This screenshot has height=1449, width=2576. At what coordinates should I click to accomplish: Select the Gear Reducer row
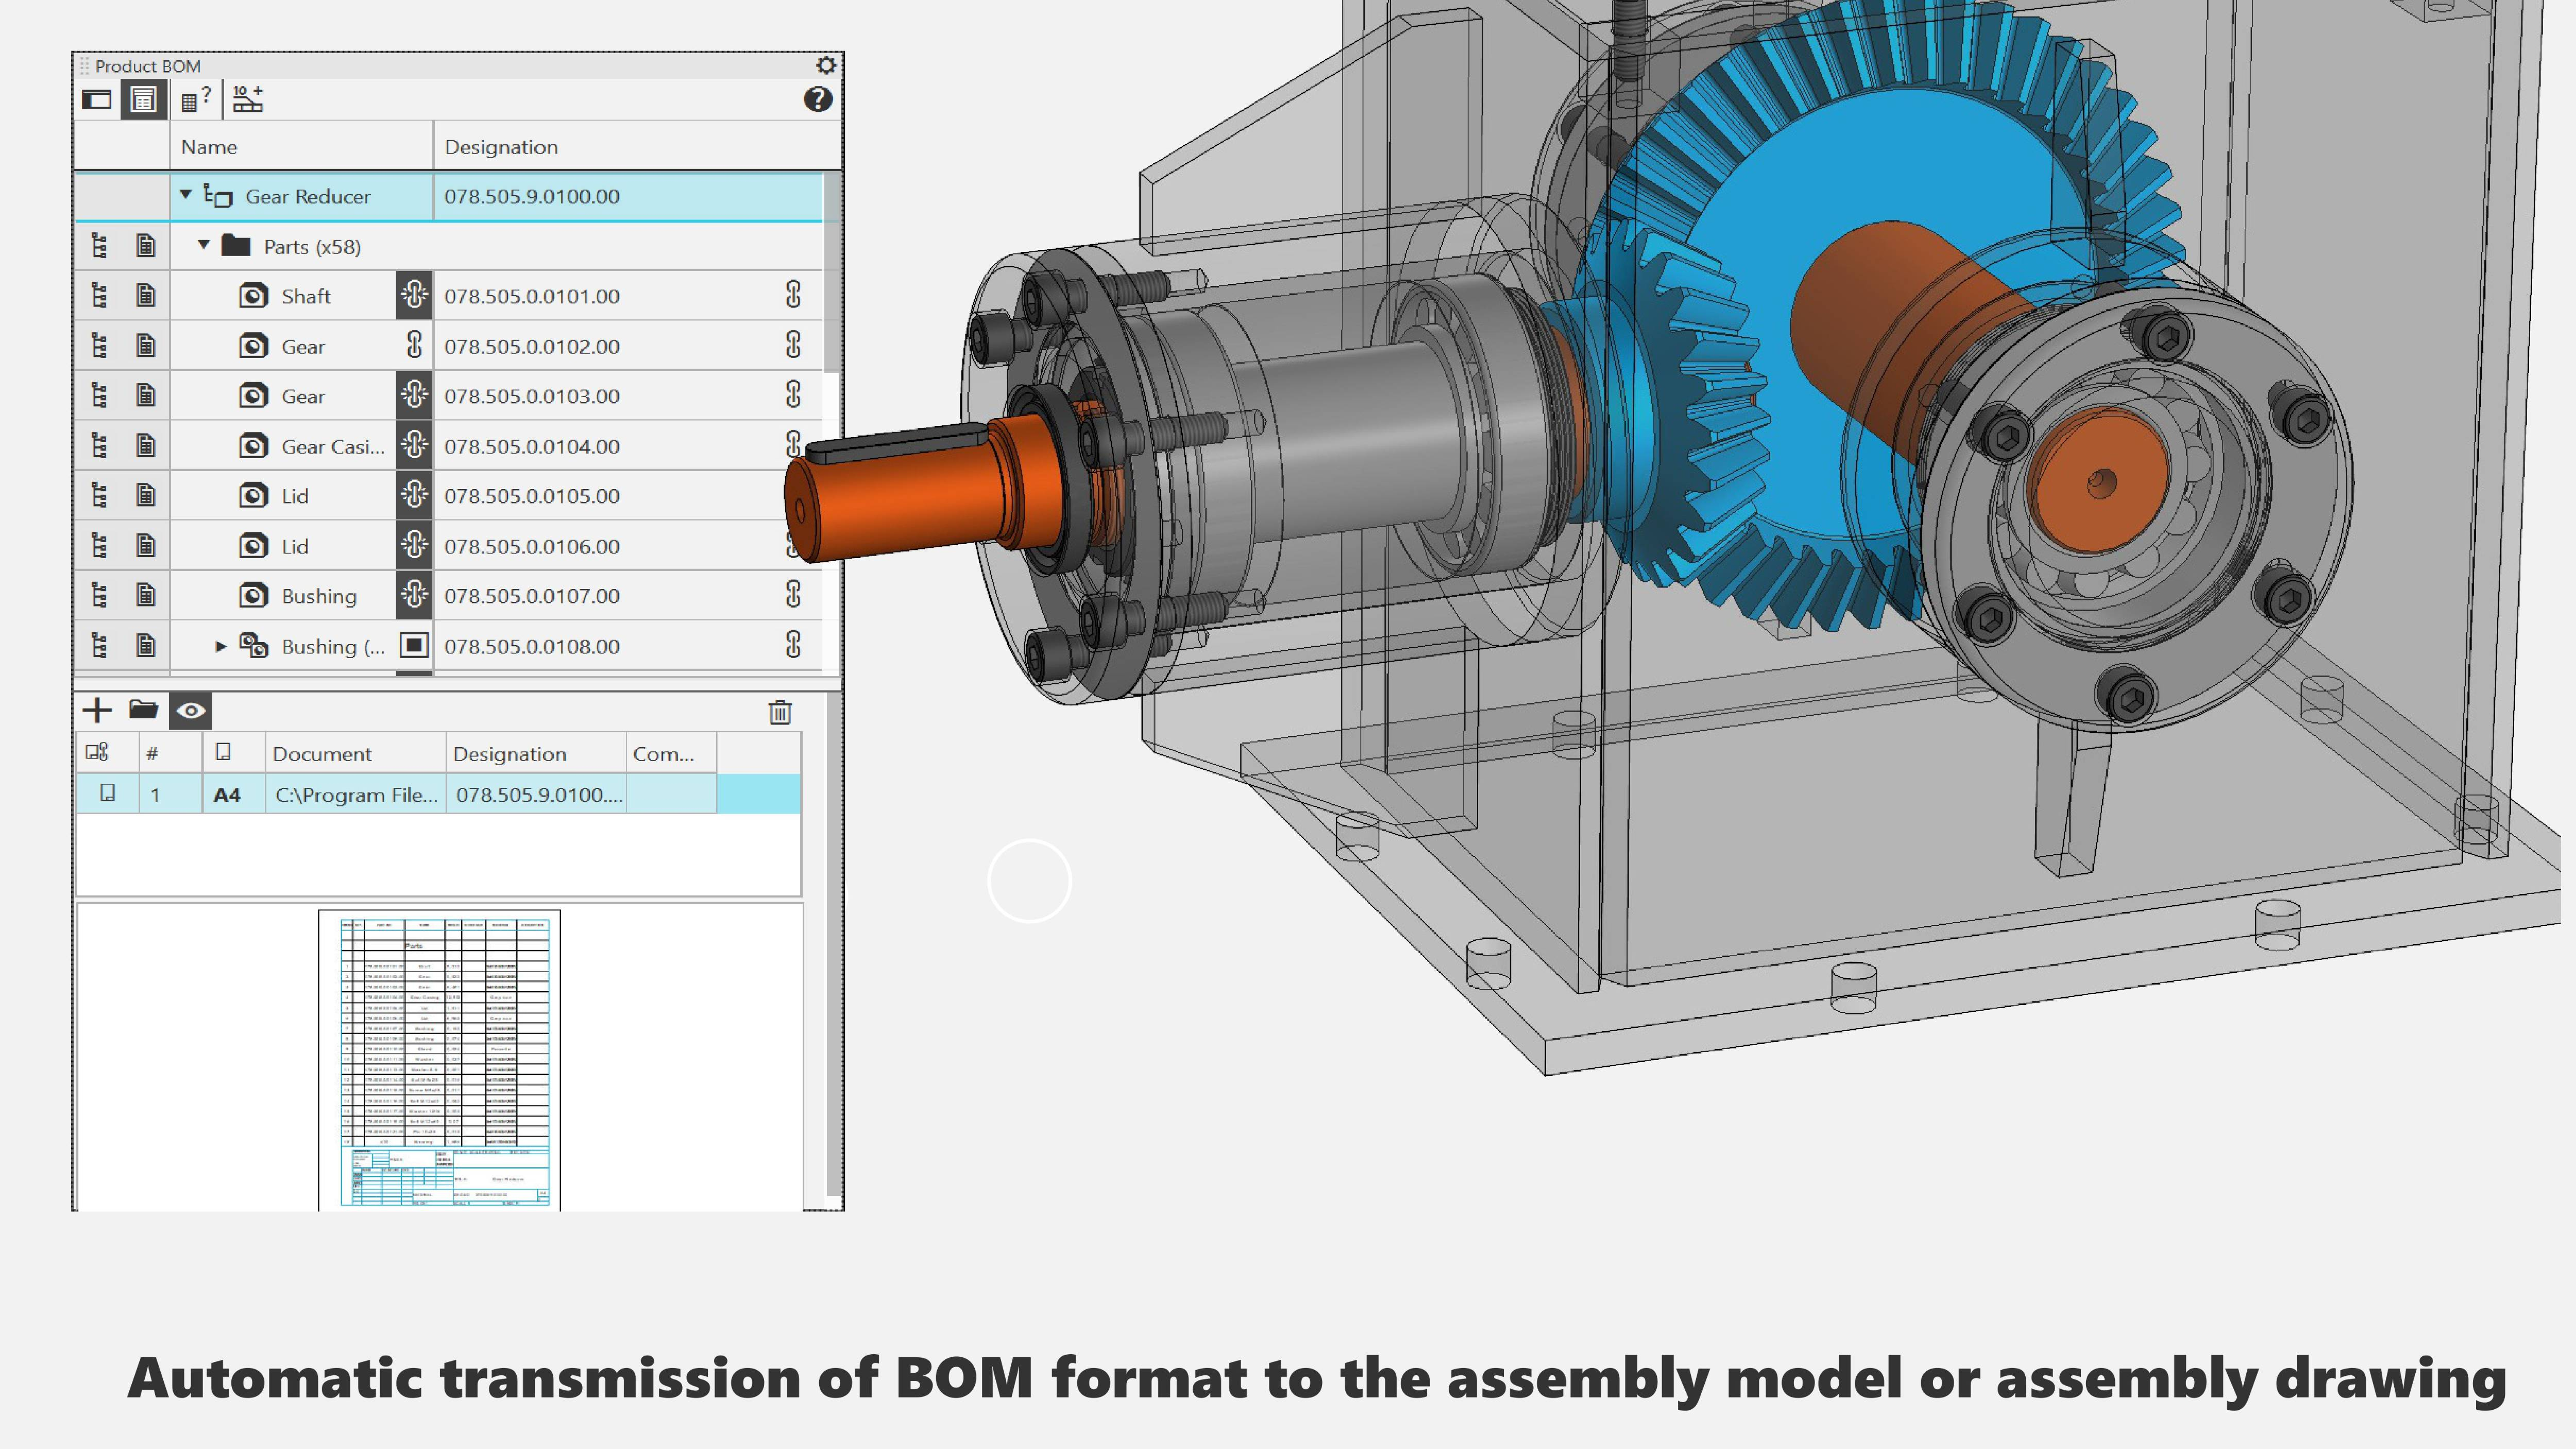448,196
